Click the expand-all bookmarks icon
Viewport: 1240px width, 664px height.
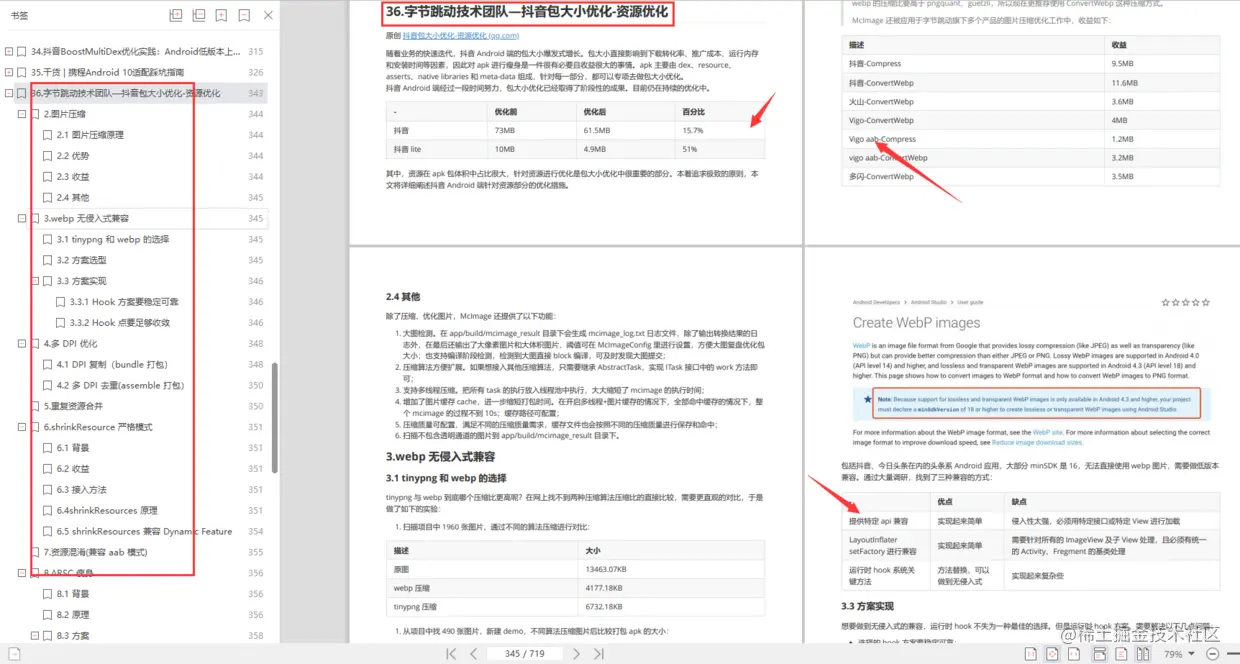[x=176, y=15]
